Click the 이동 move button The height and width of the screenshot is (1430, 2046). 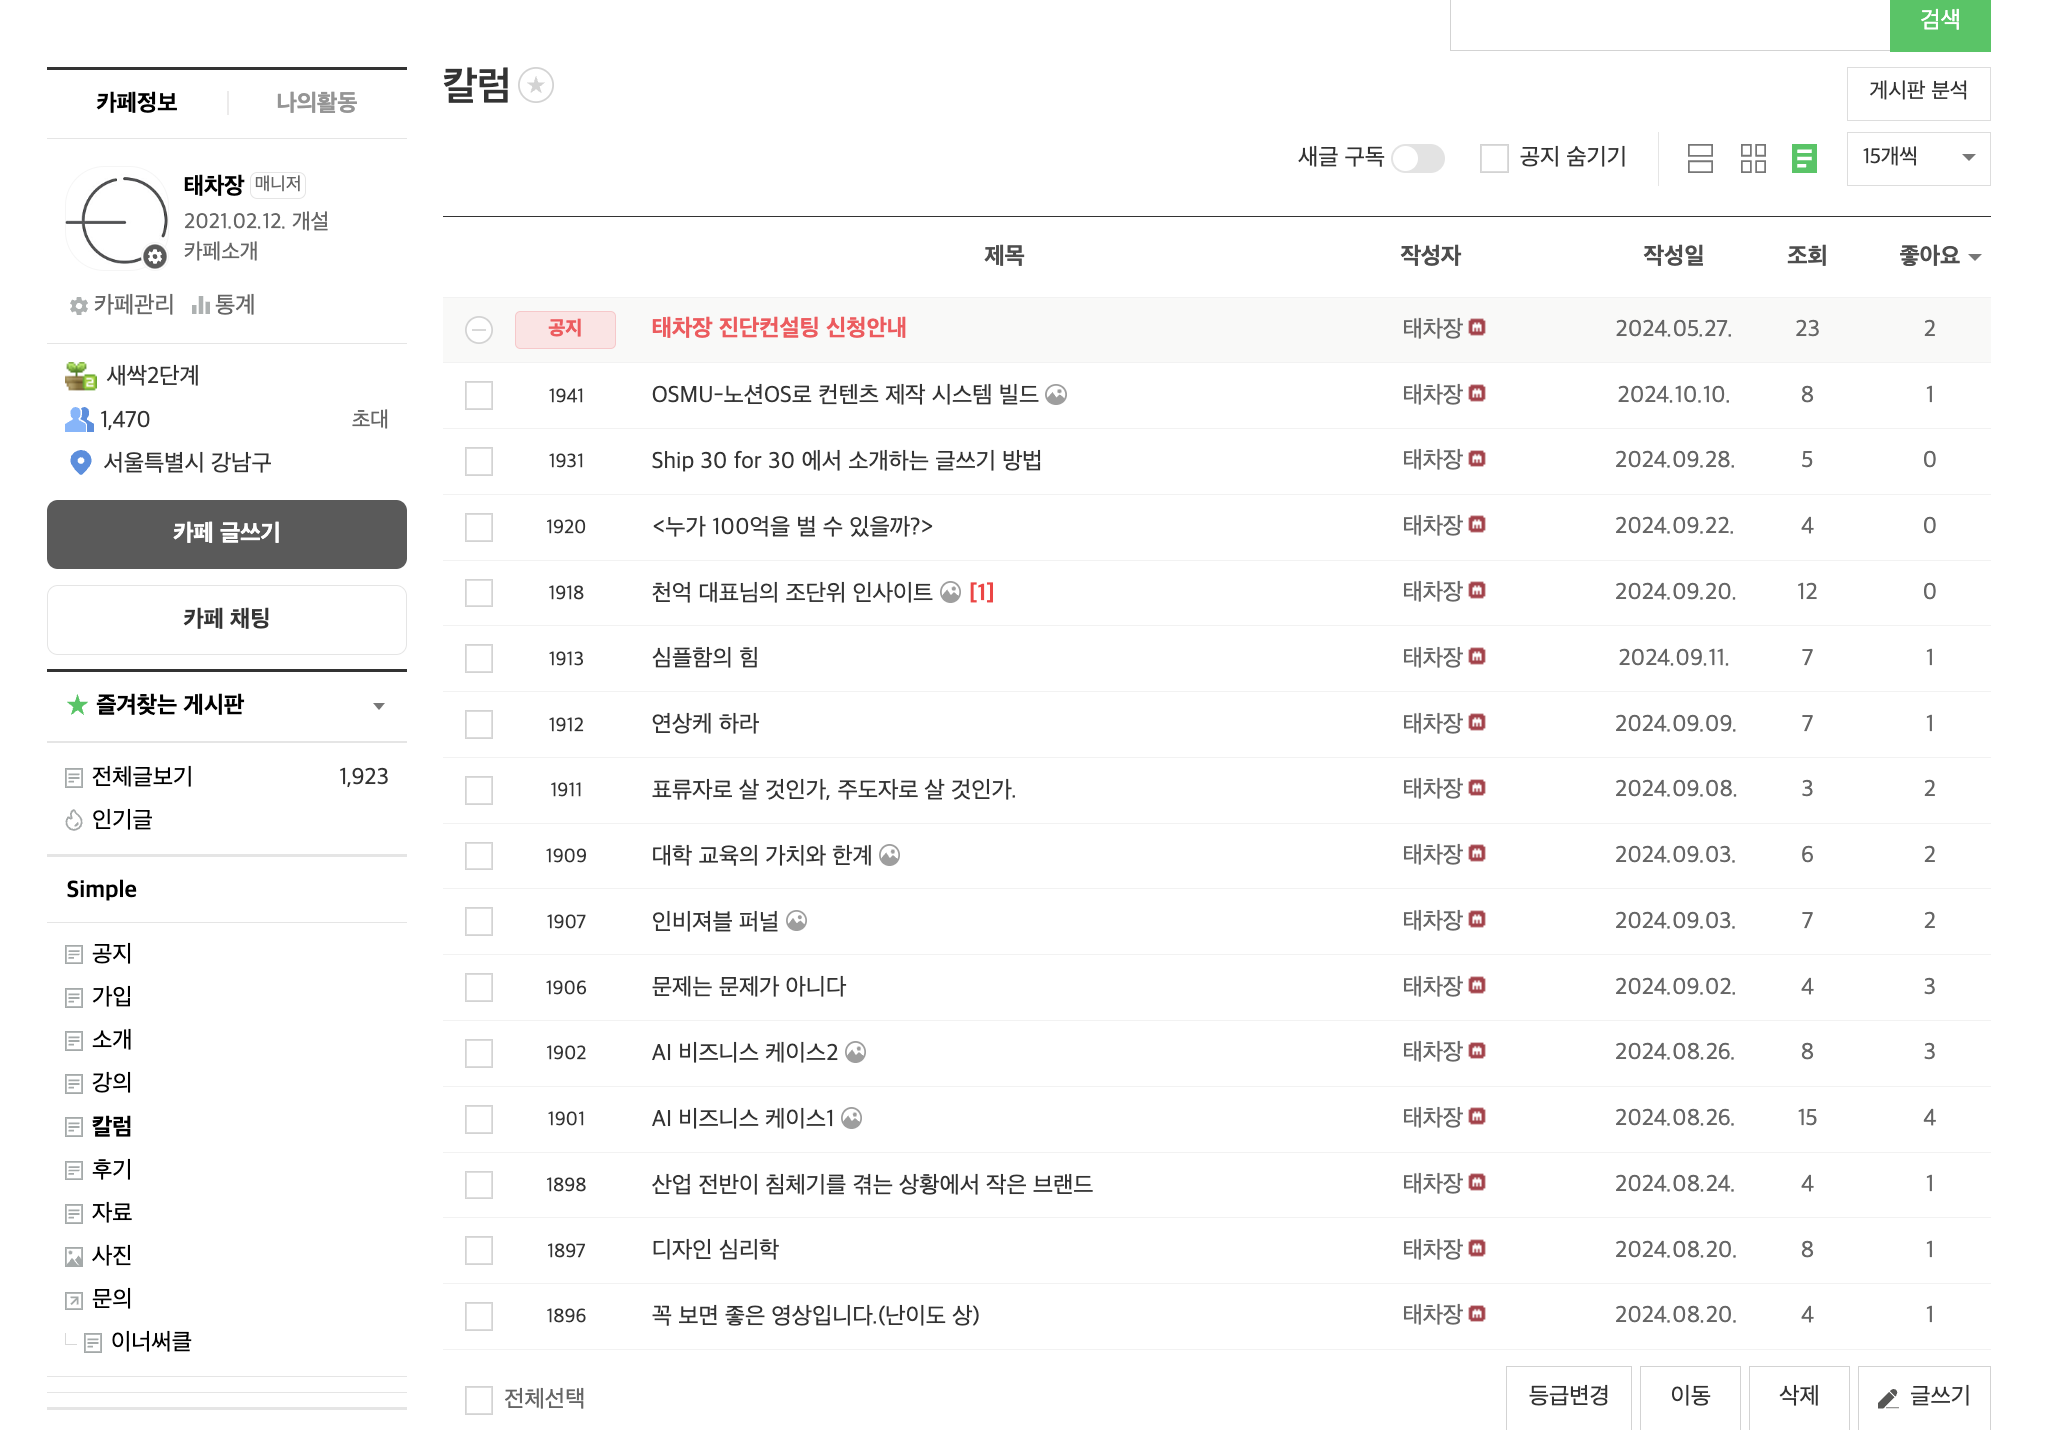tap(1690, 1396)
